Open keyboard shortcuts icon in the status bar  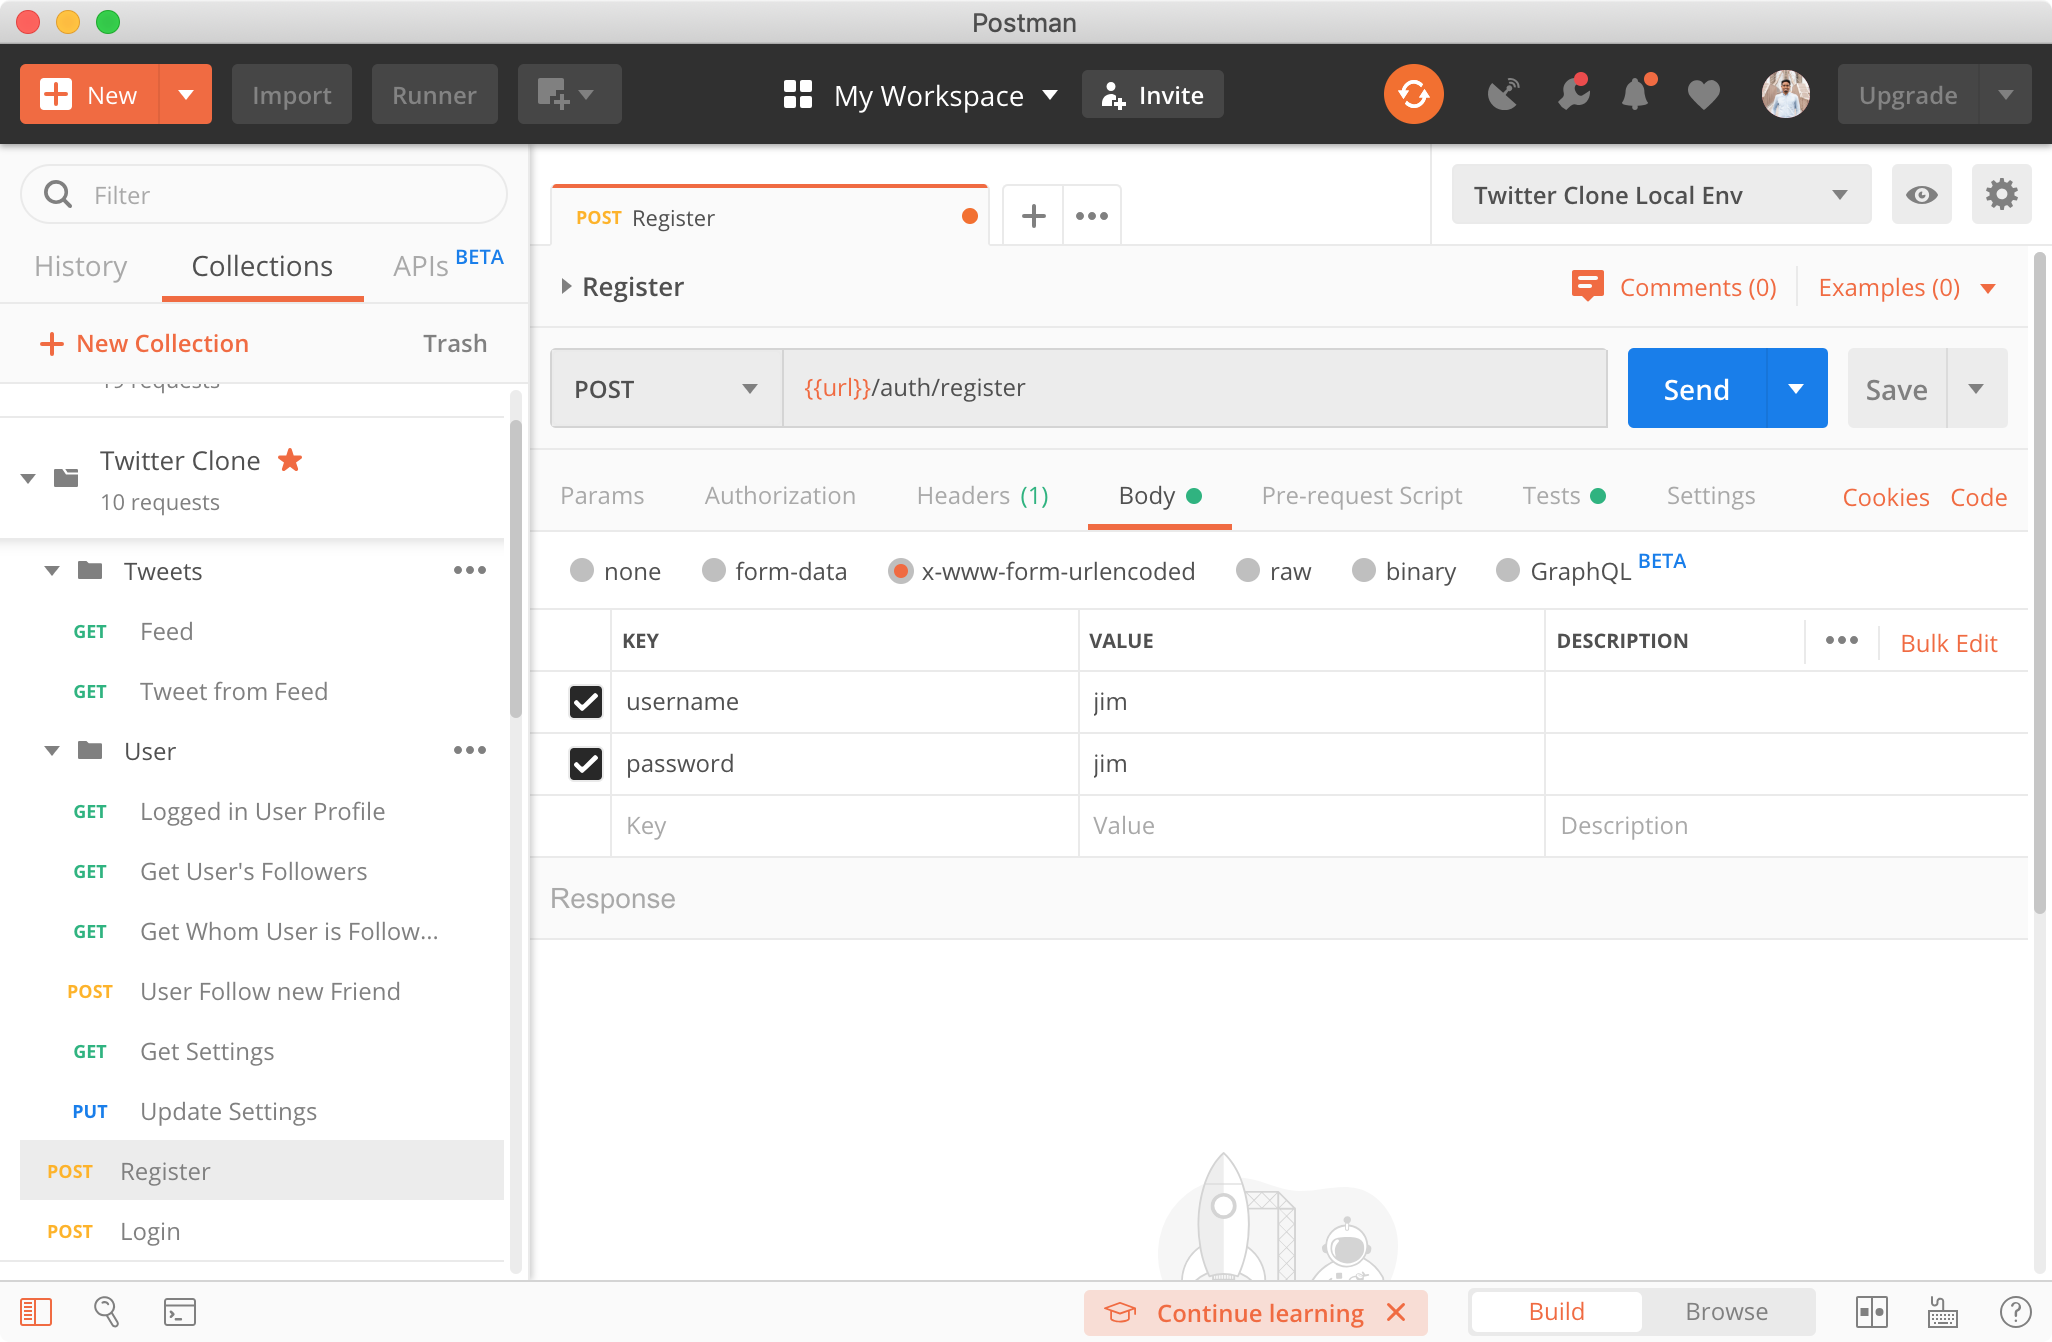(1943, 1311)
